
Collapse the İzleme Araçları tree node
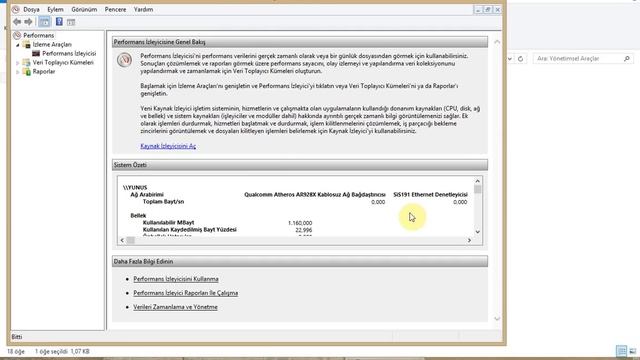tap(18, 45)
